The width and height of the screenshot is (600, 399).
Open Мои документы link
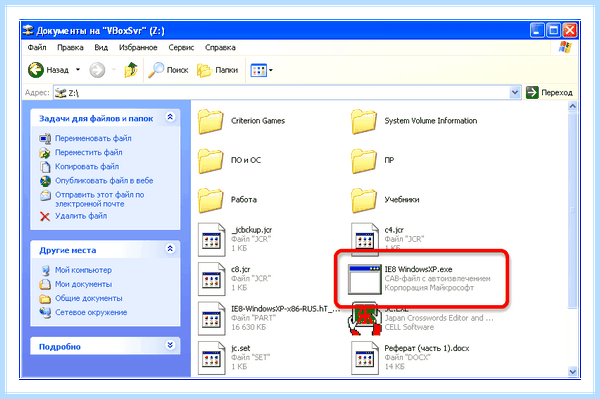(83, 284)
